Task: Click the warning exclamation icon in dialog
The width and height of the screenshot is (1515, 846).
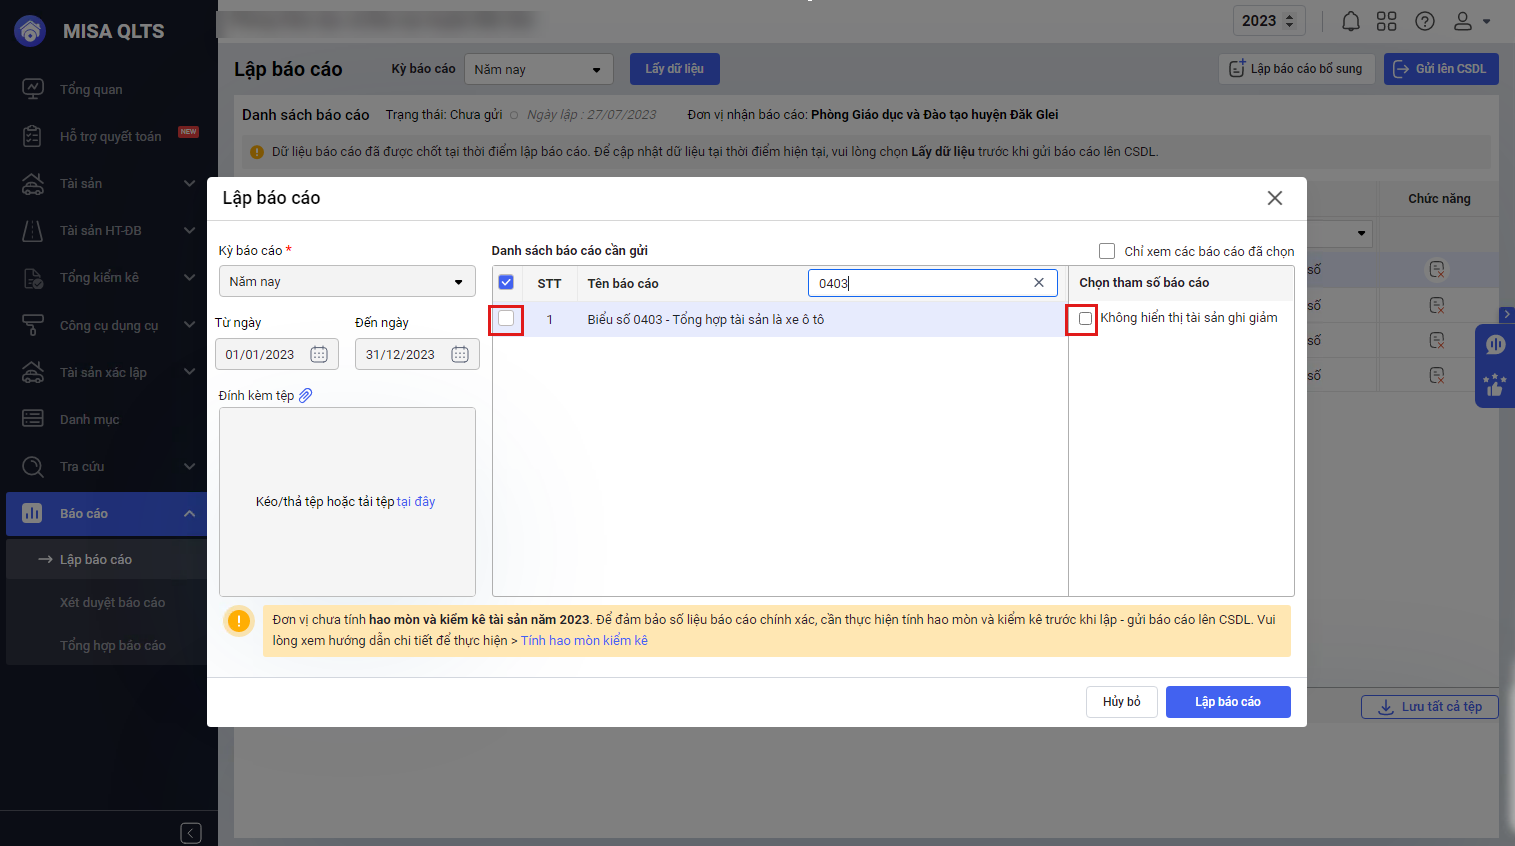Action: pyautogui.click(x=240, y=621)
